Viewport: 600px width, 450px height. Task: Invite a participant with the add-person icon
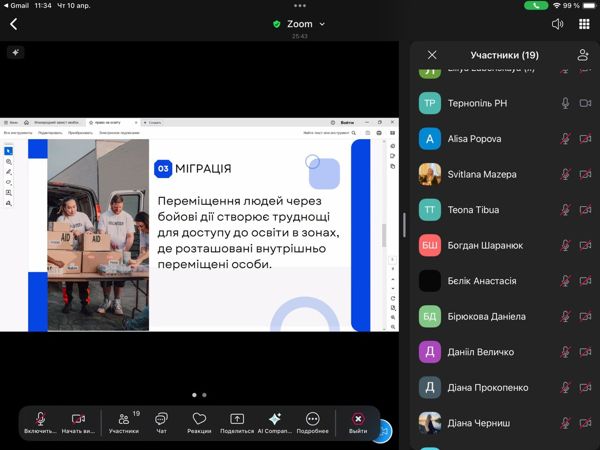coord(583,55)
